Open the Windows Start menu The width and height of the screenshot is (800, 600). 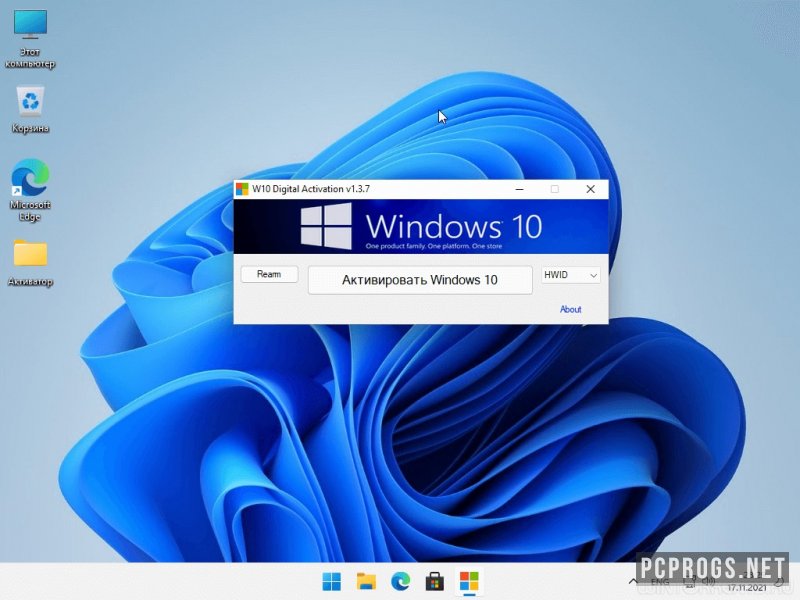click(332, 581)
